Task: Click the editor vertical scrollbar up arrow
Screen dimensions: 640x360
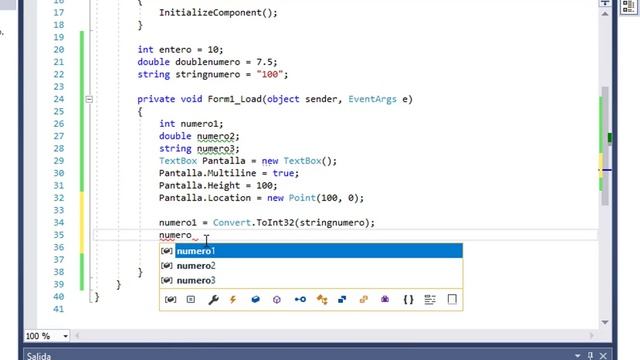Action: click(x=604, y=14)
